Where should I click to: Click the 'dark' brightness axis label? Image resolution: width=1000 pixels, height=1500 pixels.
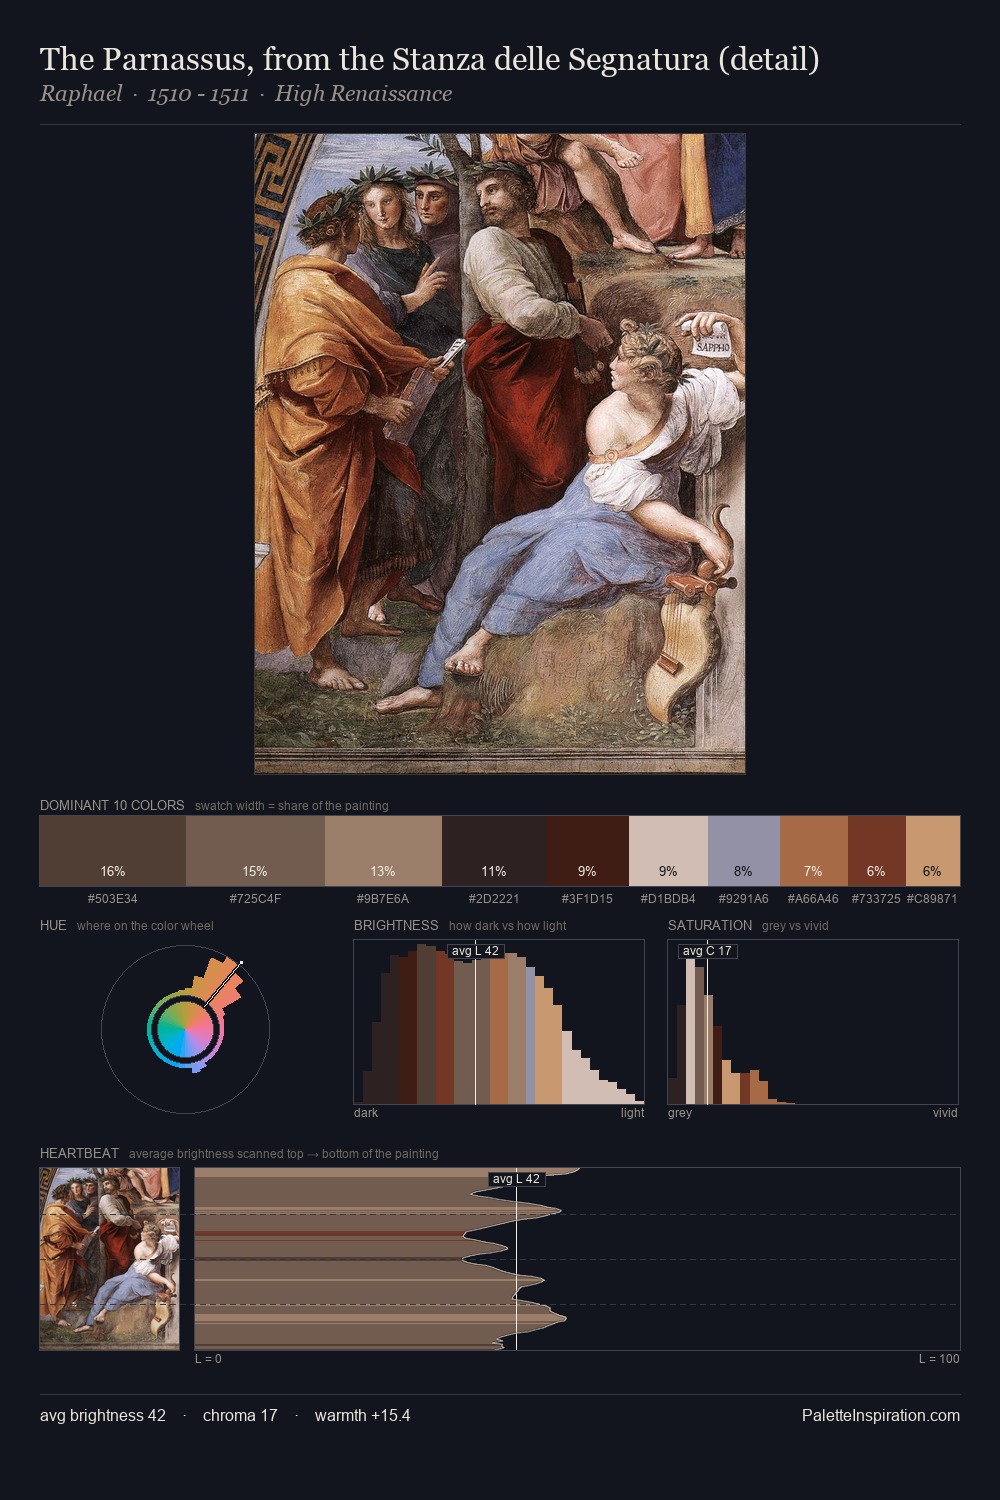click(366, 1113)
